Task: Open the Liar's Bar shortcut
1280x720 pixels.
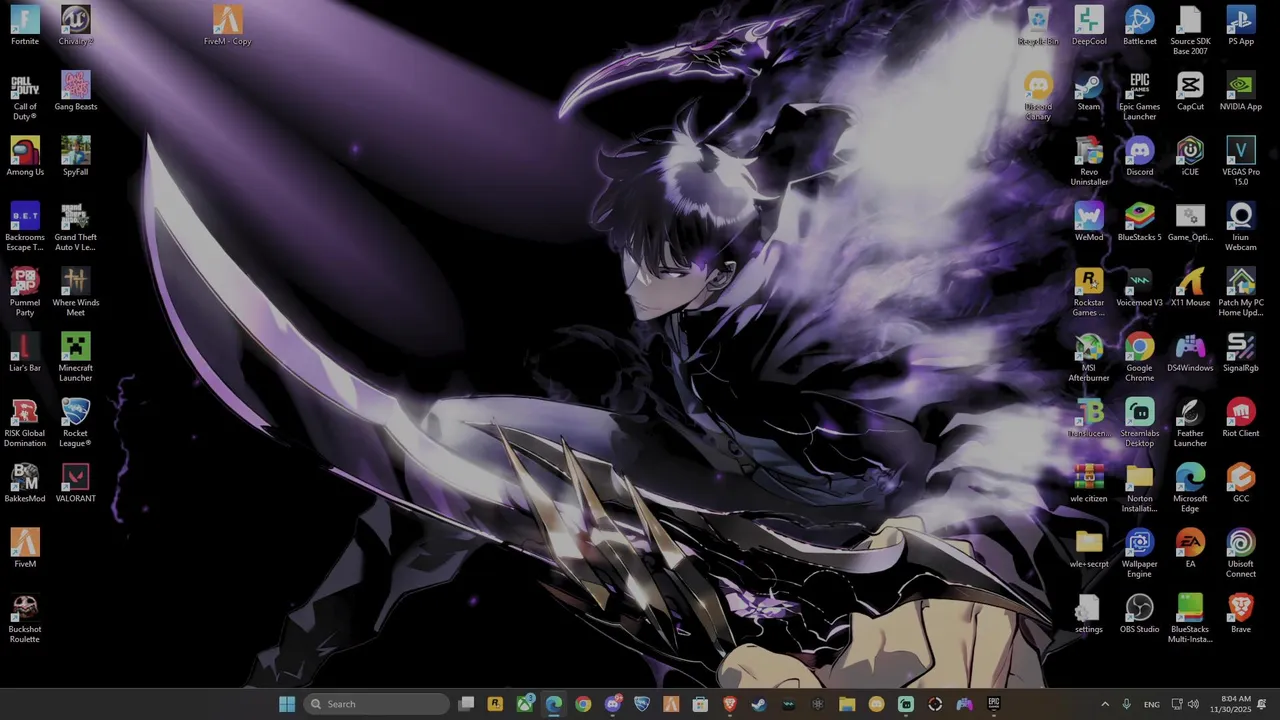Action: [x=25, y=353]
